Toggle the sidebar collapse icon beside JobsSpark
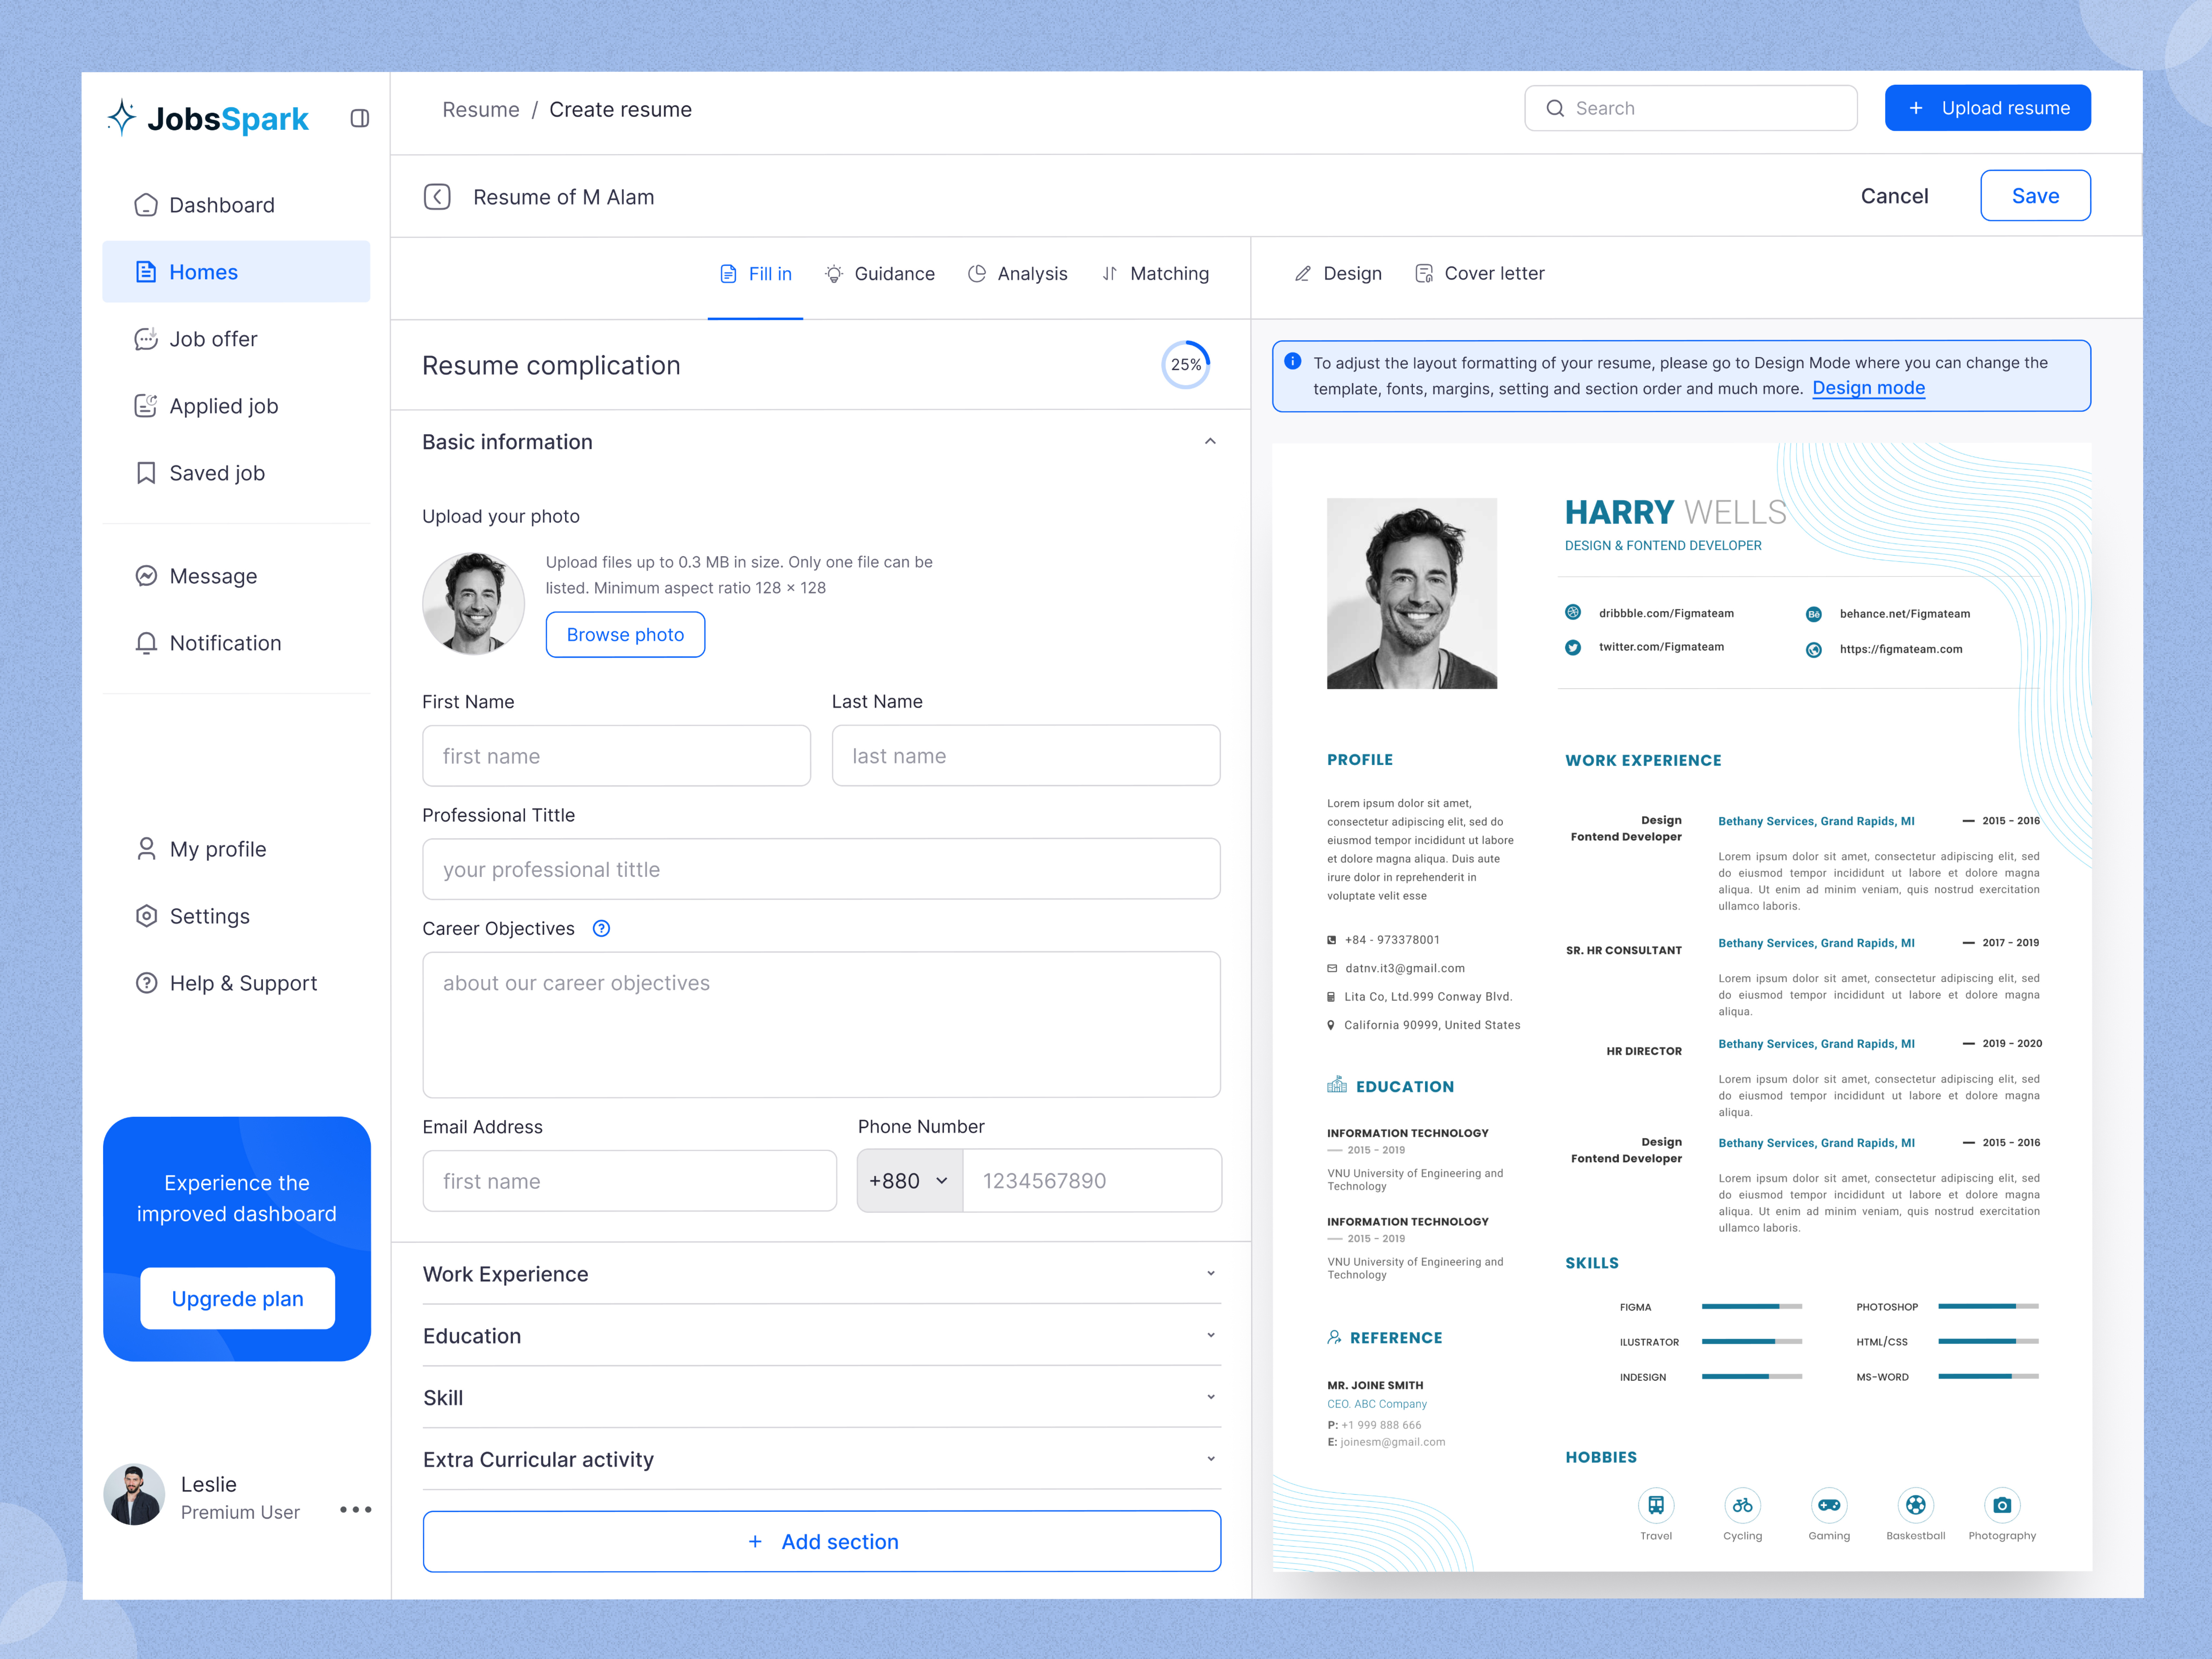The height and width of the screenshot is (1659, 2212). click(x=360, y=117)
